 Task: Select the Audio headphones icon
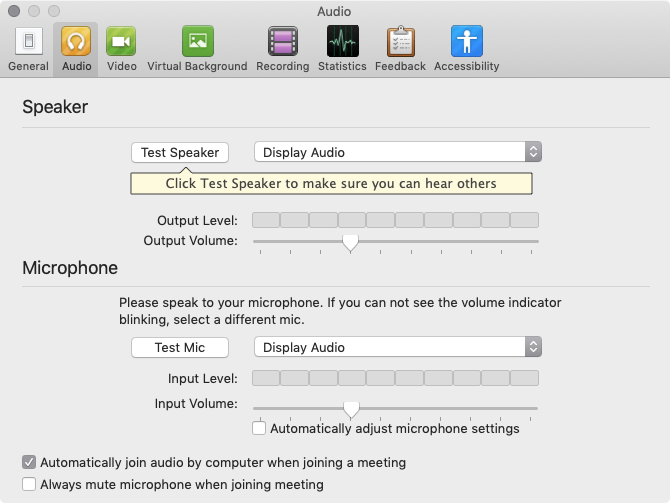coord(76,41)
